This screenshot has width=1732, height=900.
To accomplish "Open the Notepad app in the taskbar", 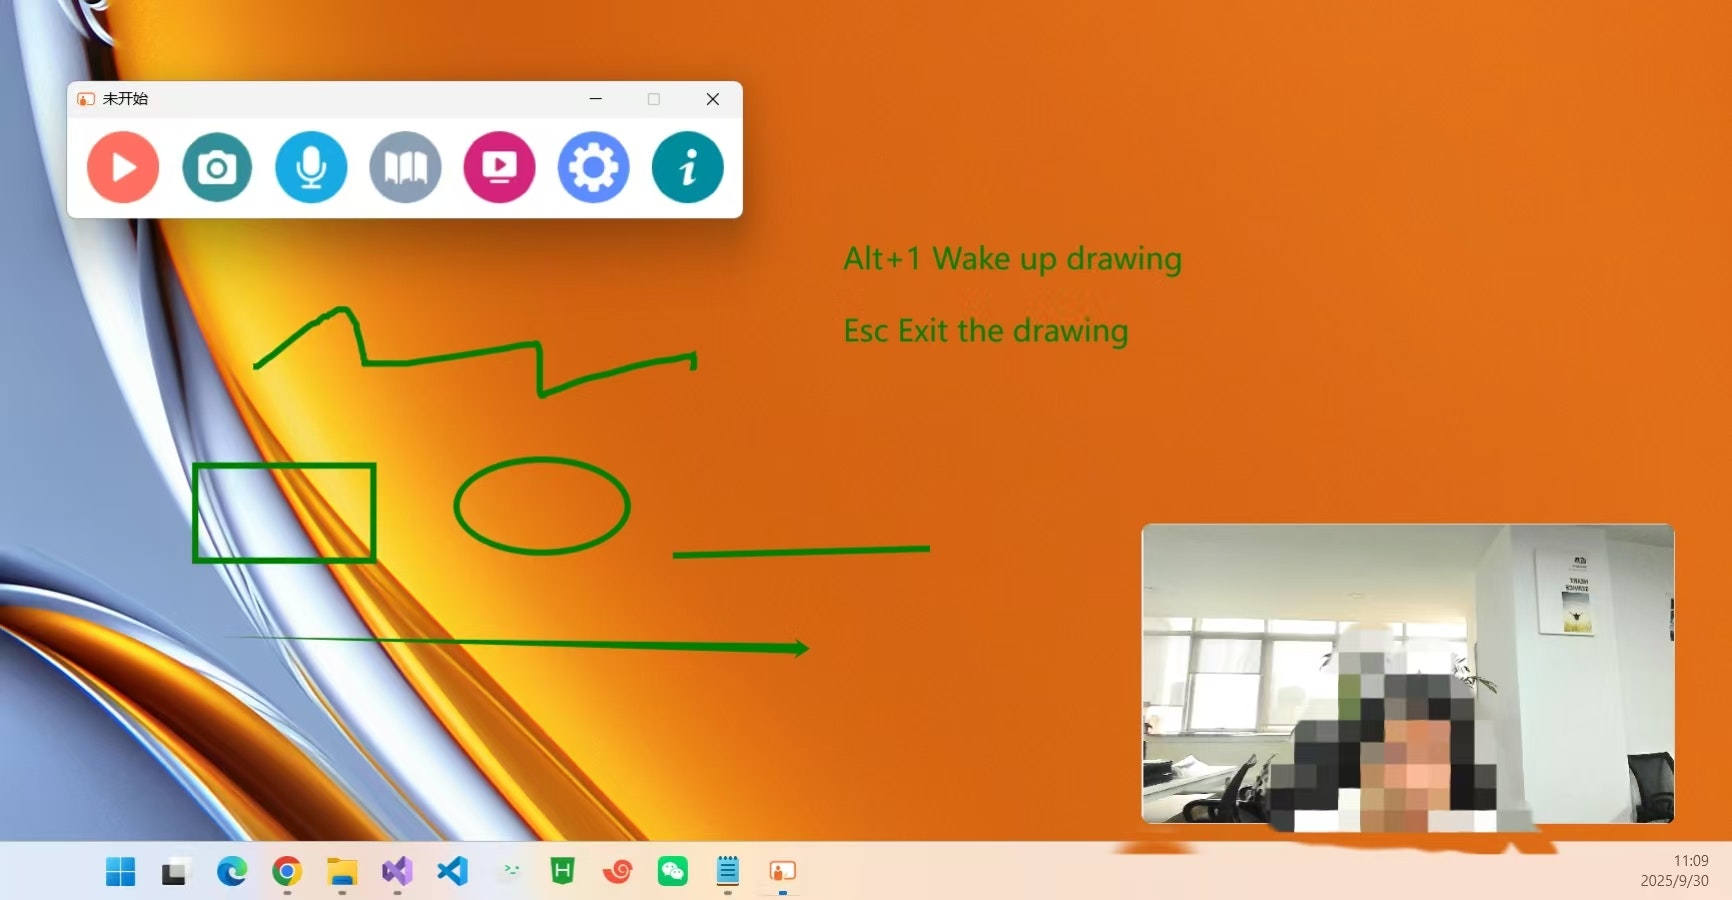I will point(728,871).
